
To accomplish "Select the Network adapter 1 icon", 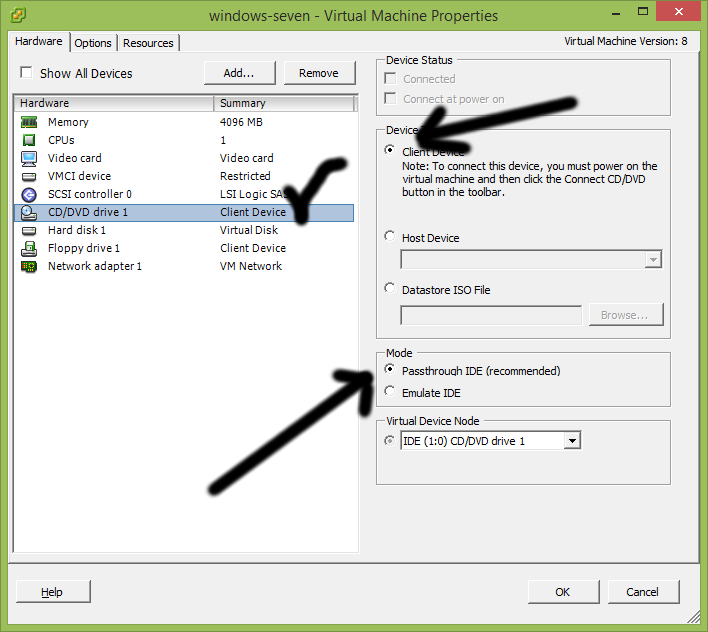I will coord(29,266).
